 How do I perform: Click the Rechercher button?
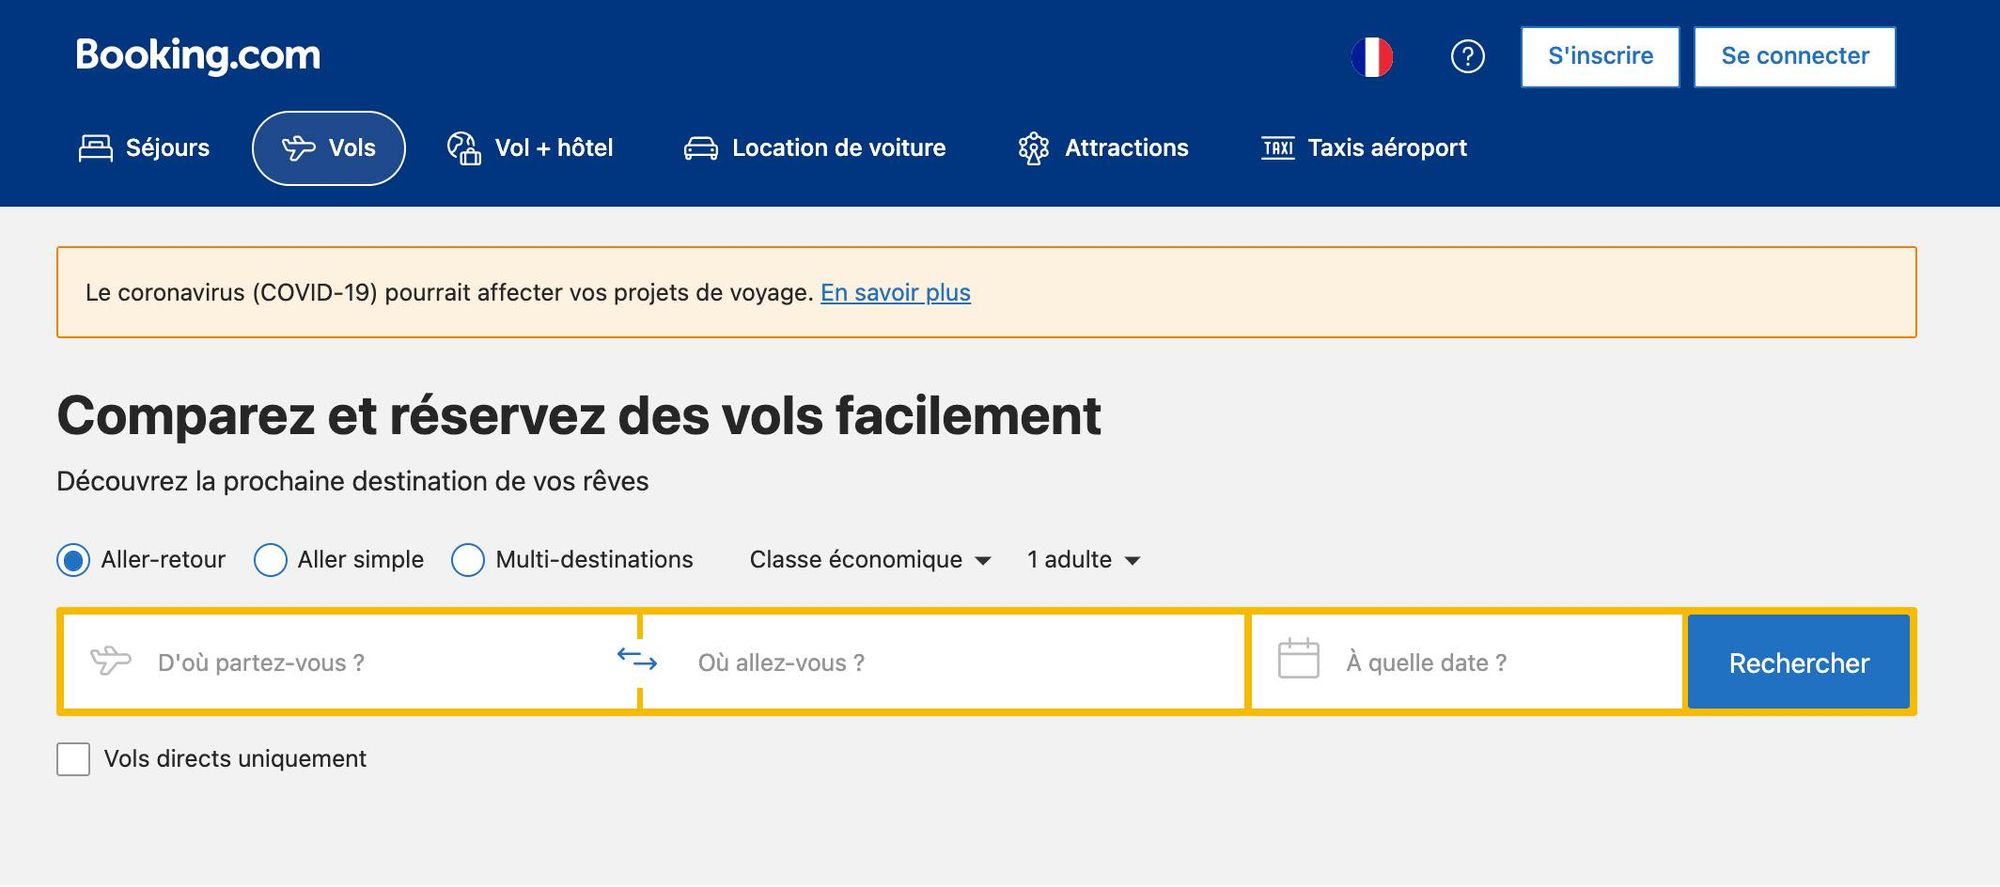(x=1799, y=662)
